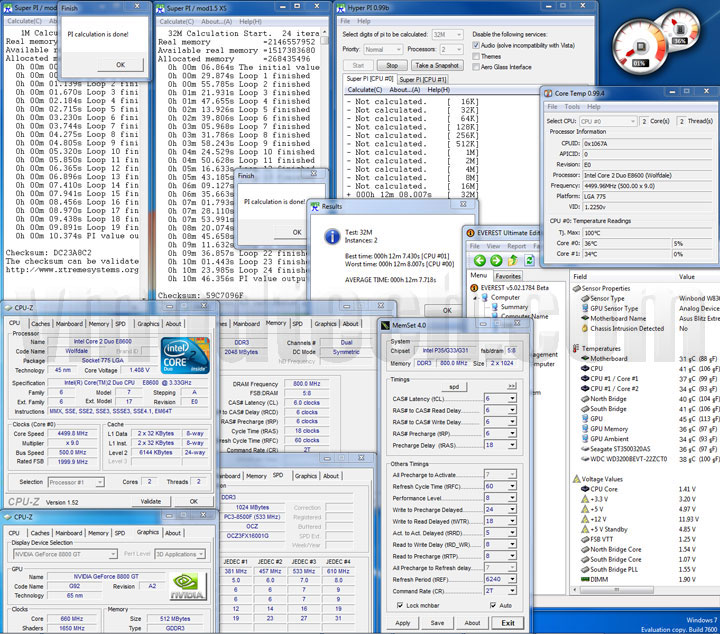Click the Chassis Intrusion Detected icon
720x634 pixels.
tap(585, 329)
